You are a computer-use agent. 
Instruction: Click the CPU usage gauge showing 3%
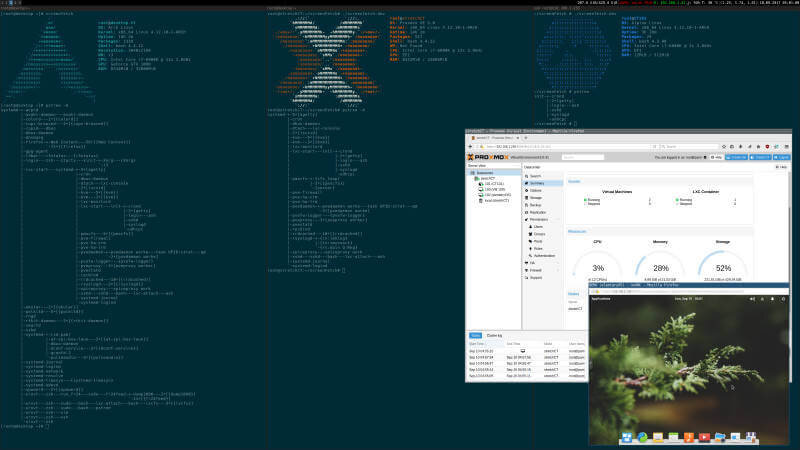point(597,265)
